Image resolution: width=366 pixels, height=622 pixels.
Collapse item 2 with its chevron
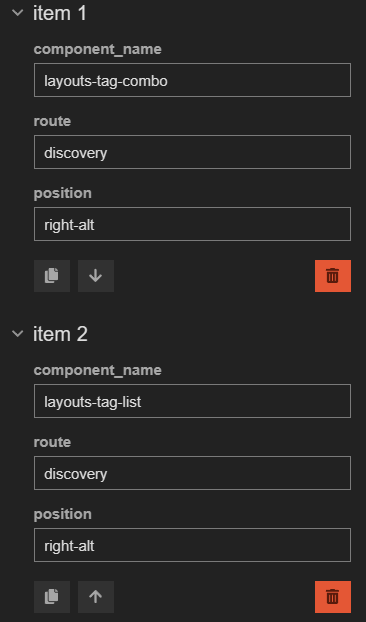coord(18,334)
